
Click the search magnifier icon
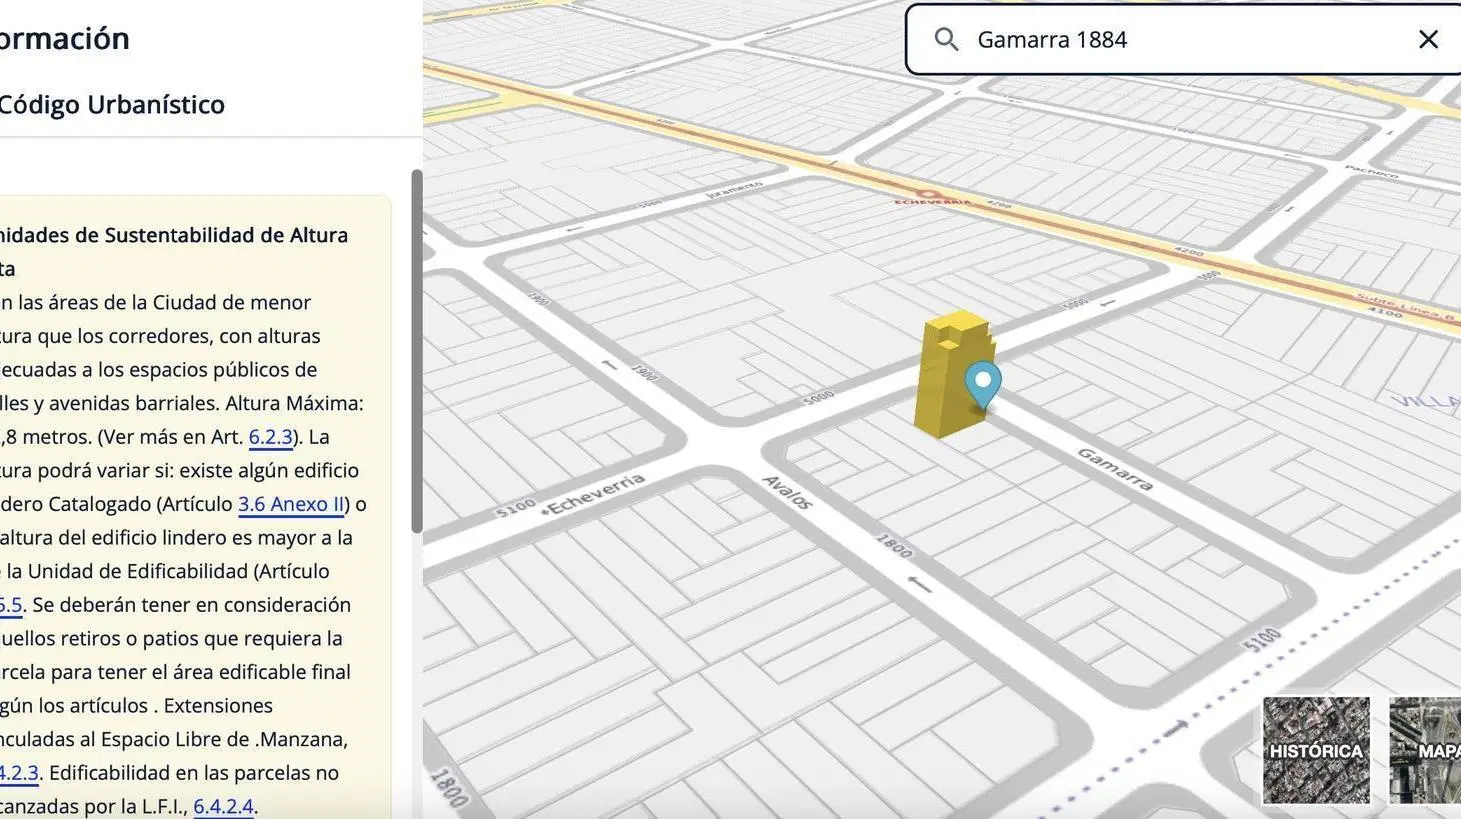pyautogui.click(x=946, y=39)
